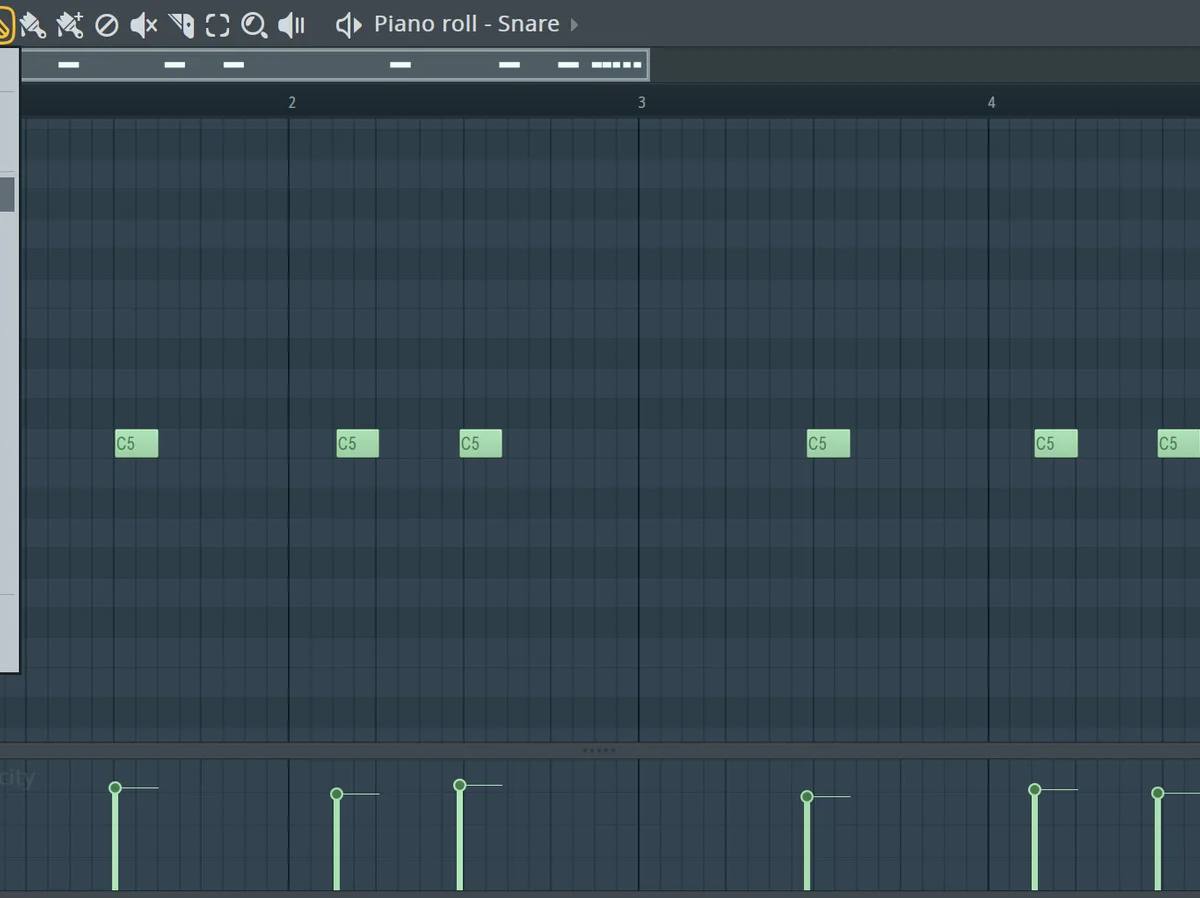Click the Piano roll - Snare title
Image resolution: width=1200 pixels, height=898 pixels.
(466, 24)
